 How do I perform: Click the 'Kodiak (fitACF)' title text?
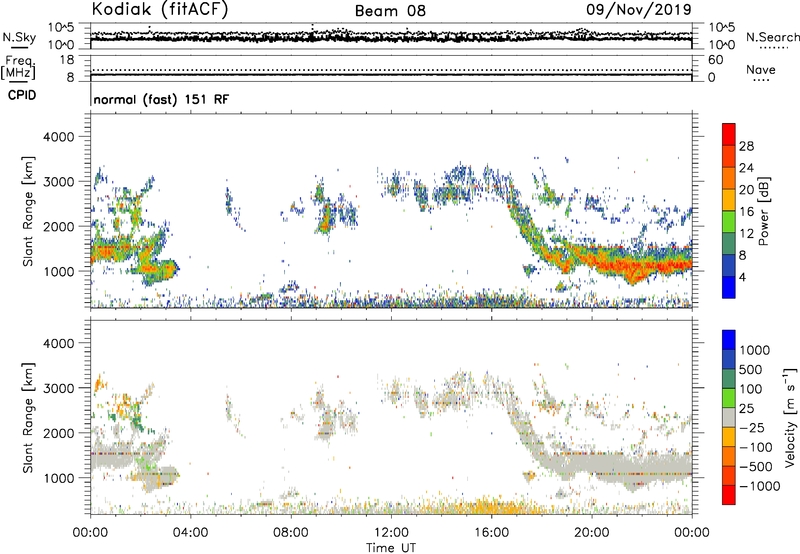point(160,9)
